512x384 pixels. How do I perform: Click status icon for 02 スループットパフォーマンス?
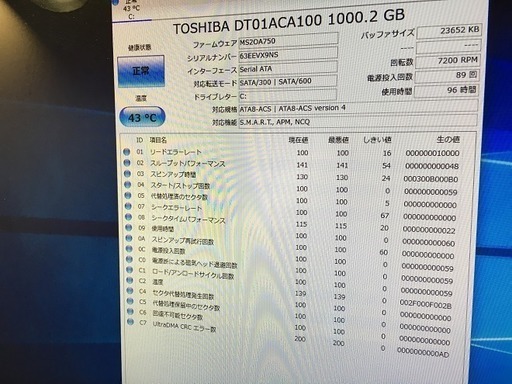(127, 163)
